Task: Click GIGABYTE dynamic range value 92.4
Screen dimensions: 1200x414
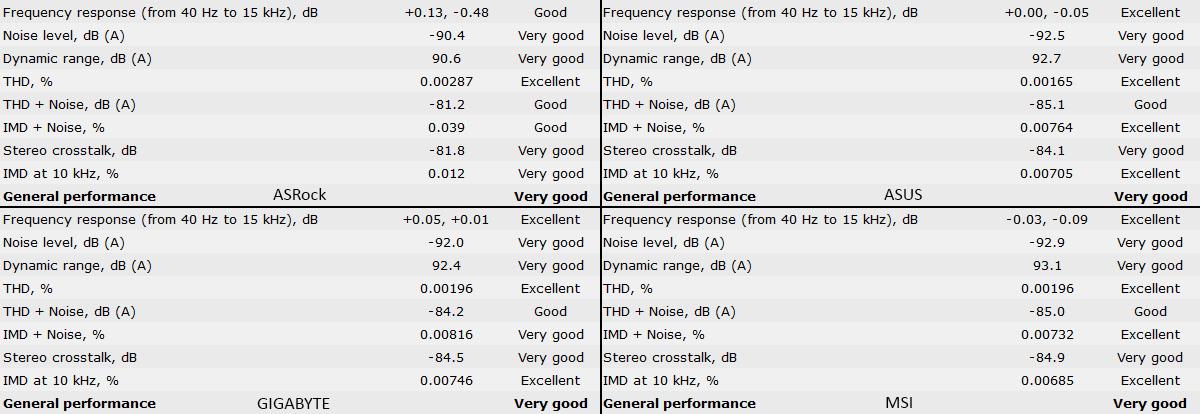Action: (446, 266)
